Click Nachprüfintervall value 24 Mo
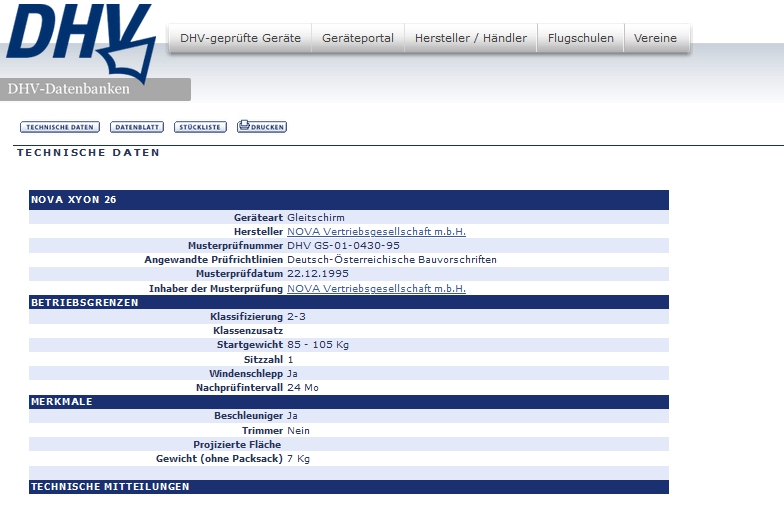This screenshot has height=530, width=784. point(303,388)
